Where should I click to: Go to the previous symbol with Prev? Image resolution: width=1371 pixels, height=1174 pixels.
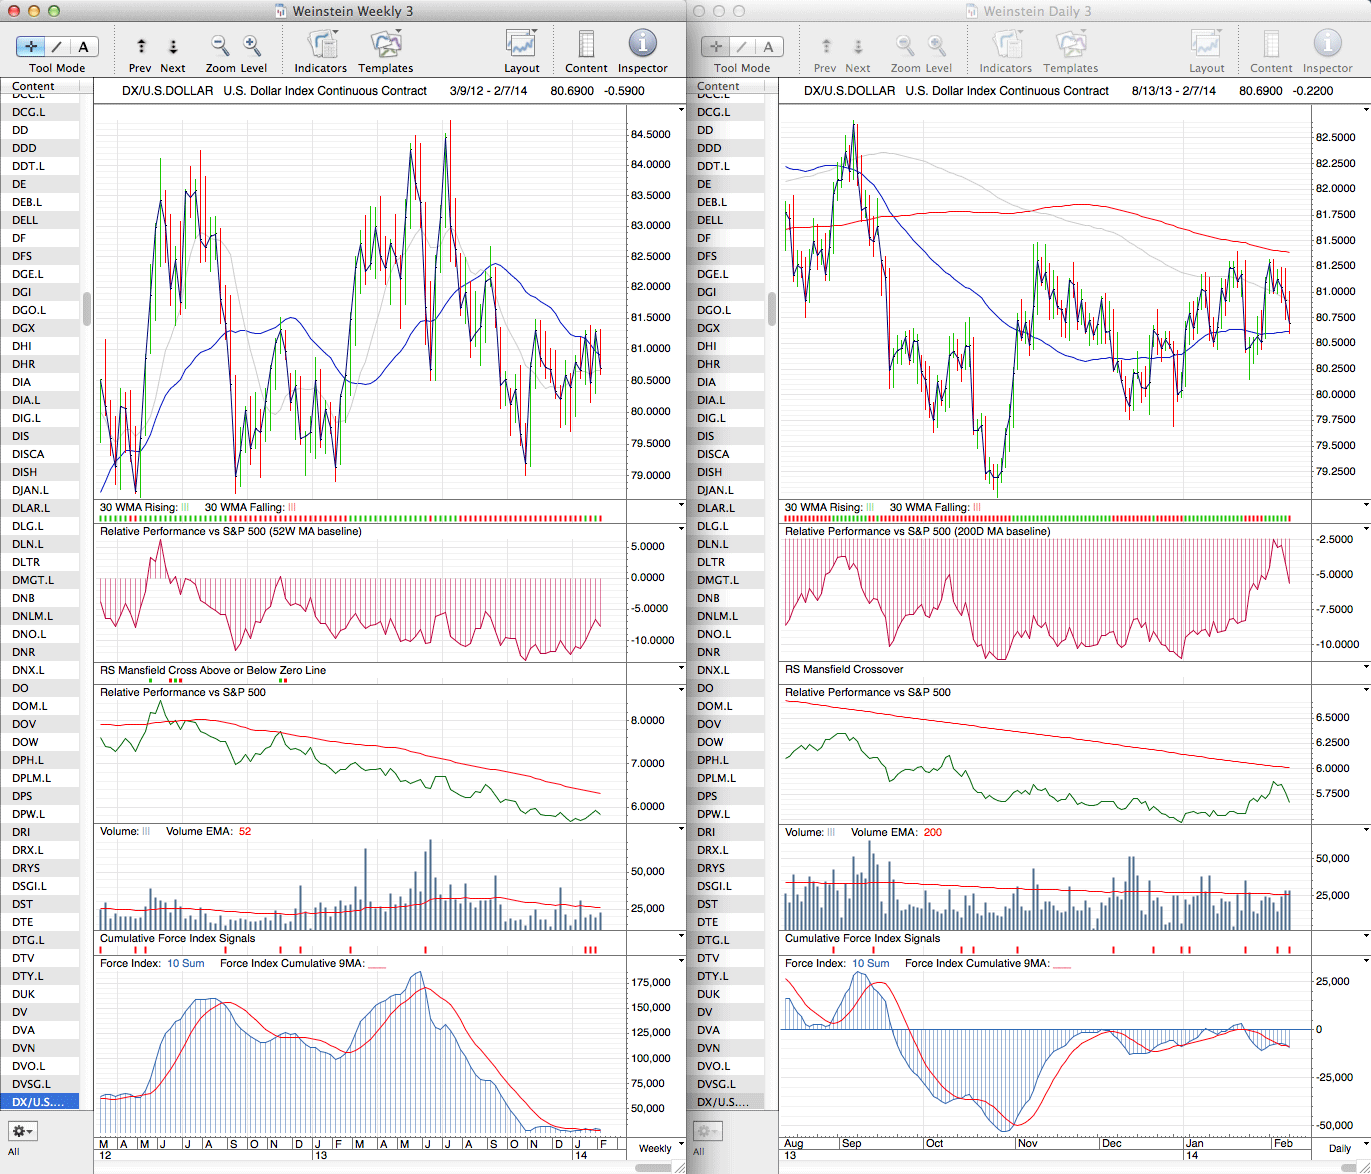click(x=141, y=46)
